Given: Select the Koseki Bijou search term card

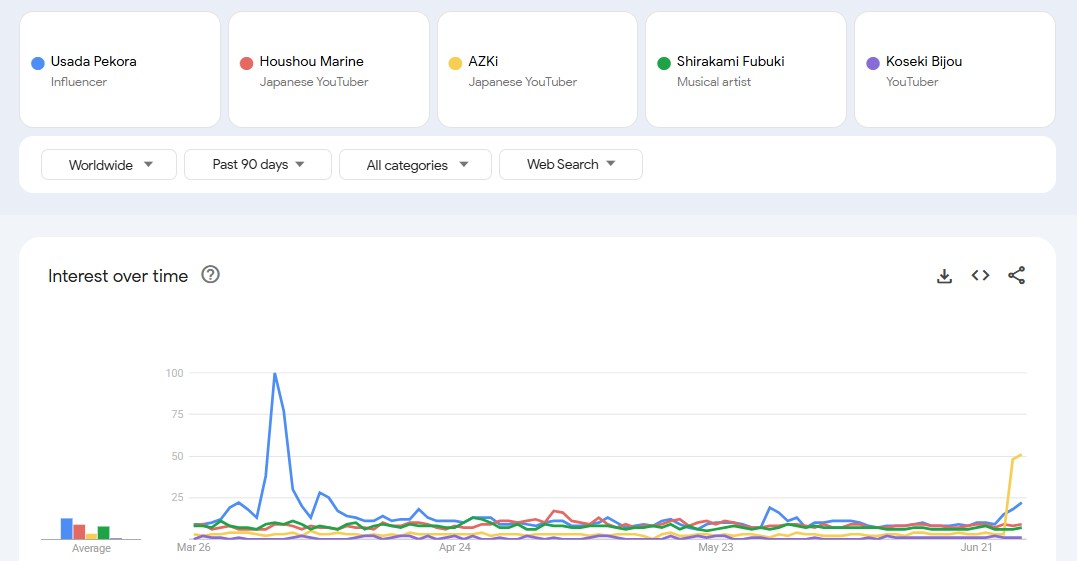Looking at the screenshot, I should pos(955,69).
